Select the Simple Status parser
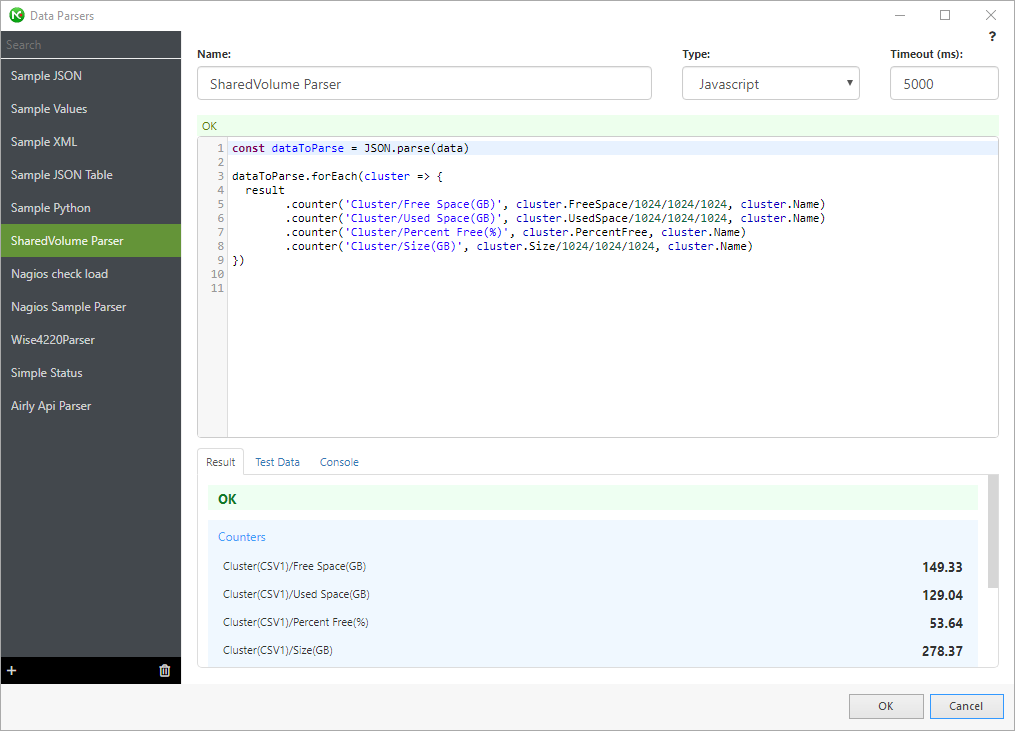Image resolution: width=1015 pixels, height=731 pixels. pos(45,372)
